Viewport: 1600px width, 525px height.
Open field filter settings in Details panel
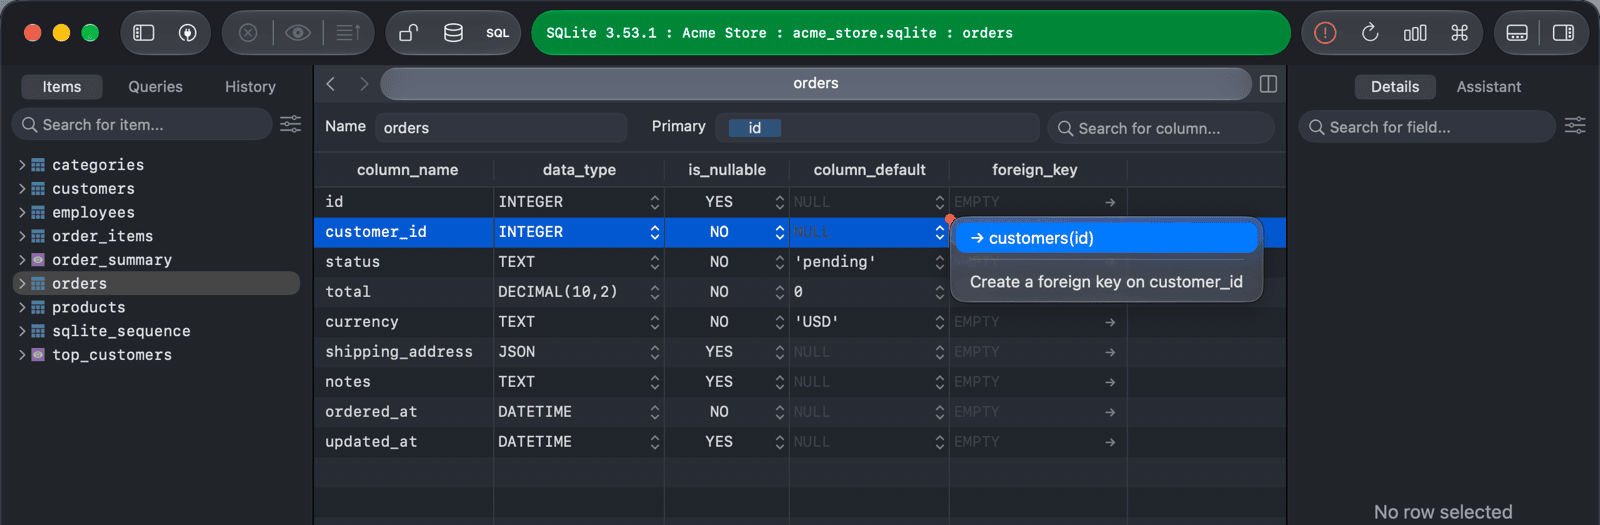[1575, 125]
